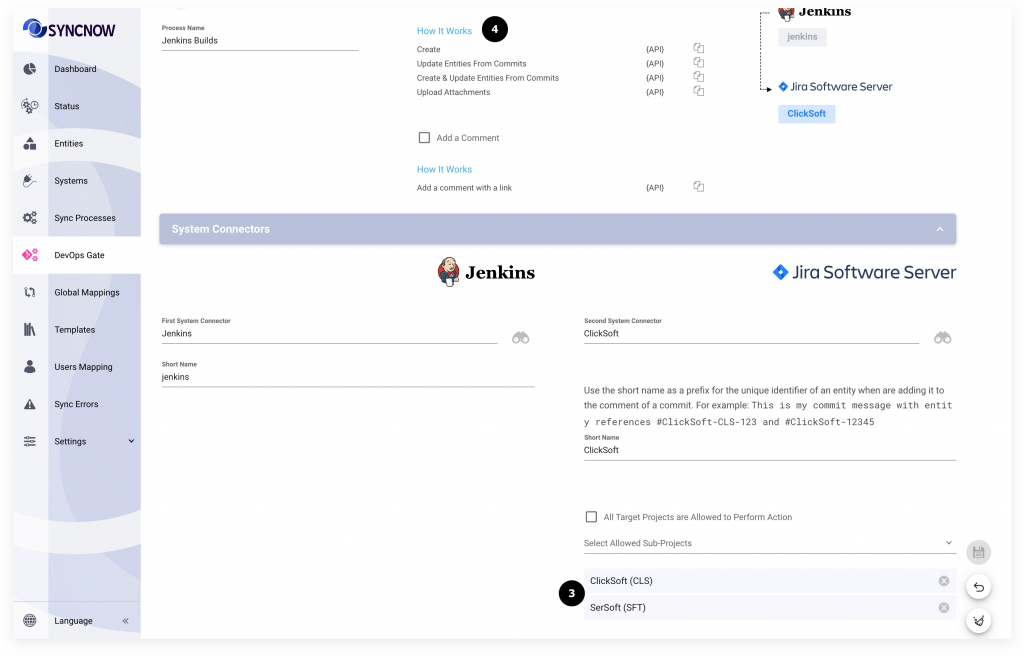Search First System Connector with binoculars icon
The width and height of the screenshot is (1024, 656).
click(520, 338)
